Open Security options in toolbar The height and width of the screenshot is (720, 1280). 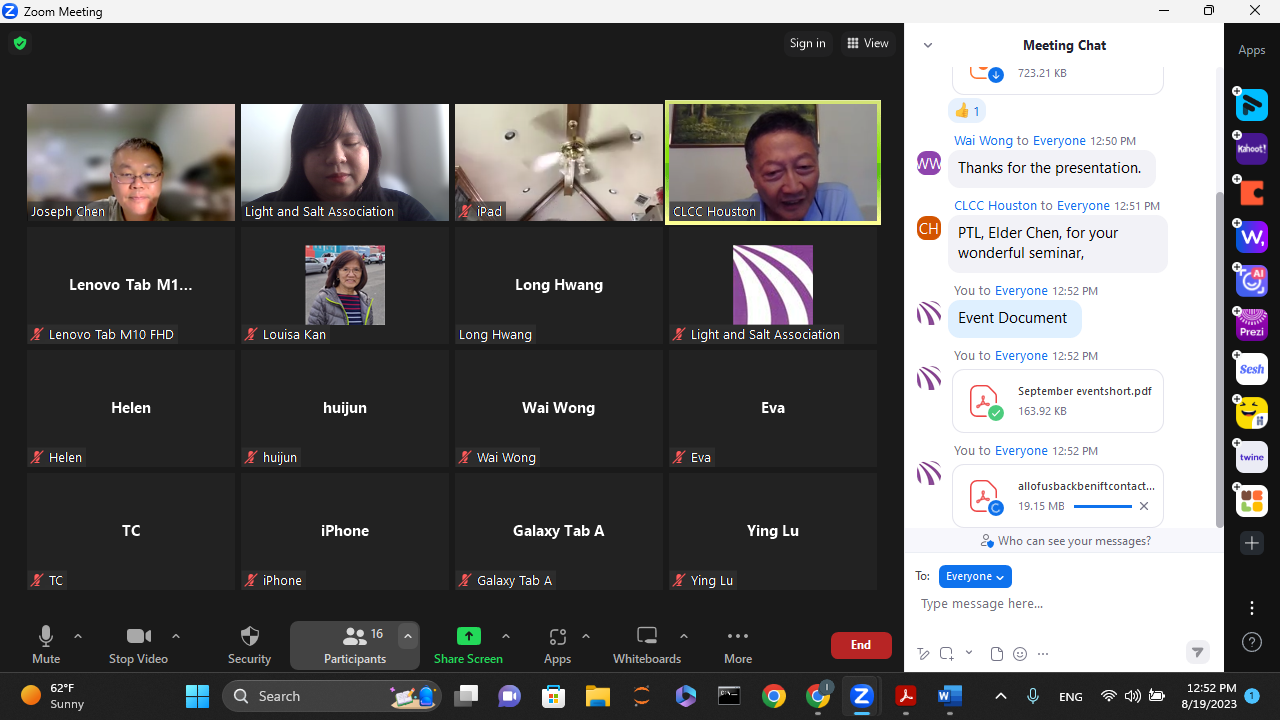(249, 645)
